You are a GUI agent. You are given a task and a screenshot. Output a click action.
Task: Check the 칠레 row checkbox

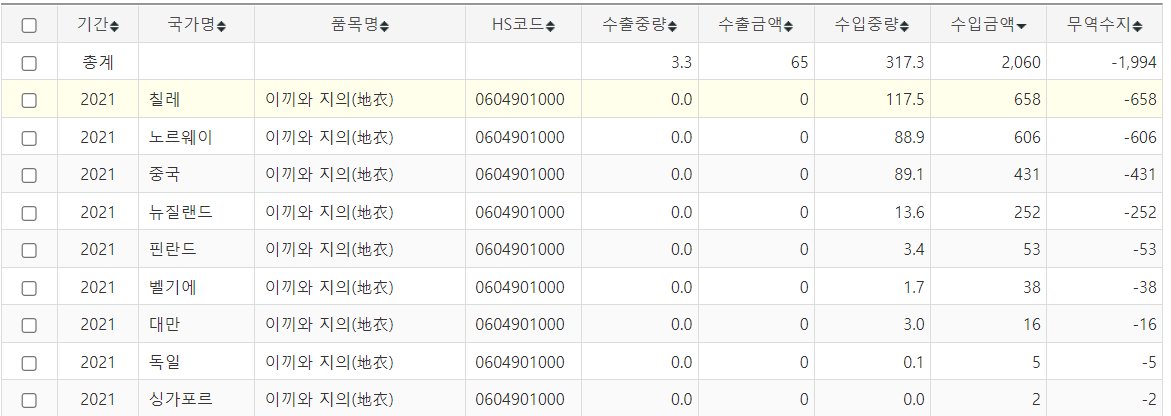pyautogui.click(x=29, y=100)
